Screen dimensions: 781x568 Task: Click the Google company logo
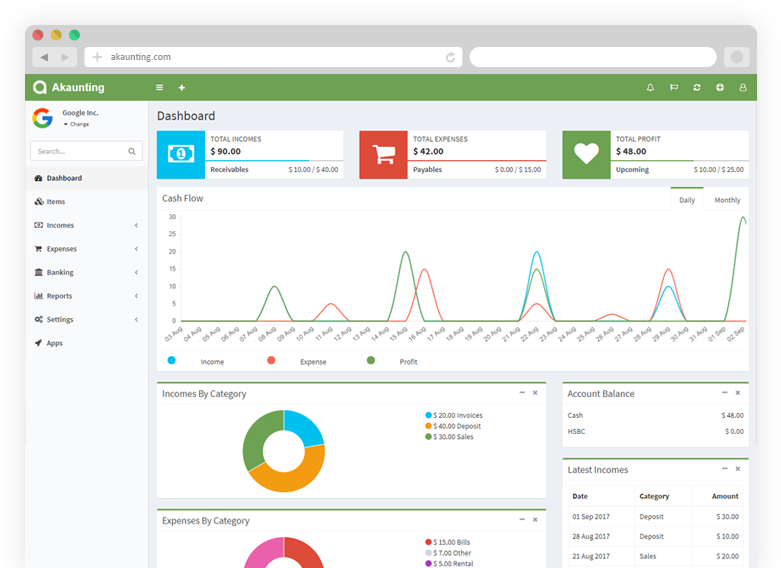[x=43, y=118]
